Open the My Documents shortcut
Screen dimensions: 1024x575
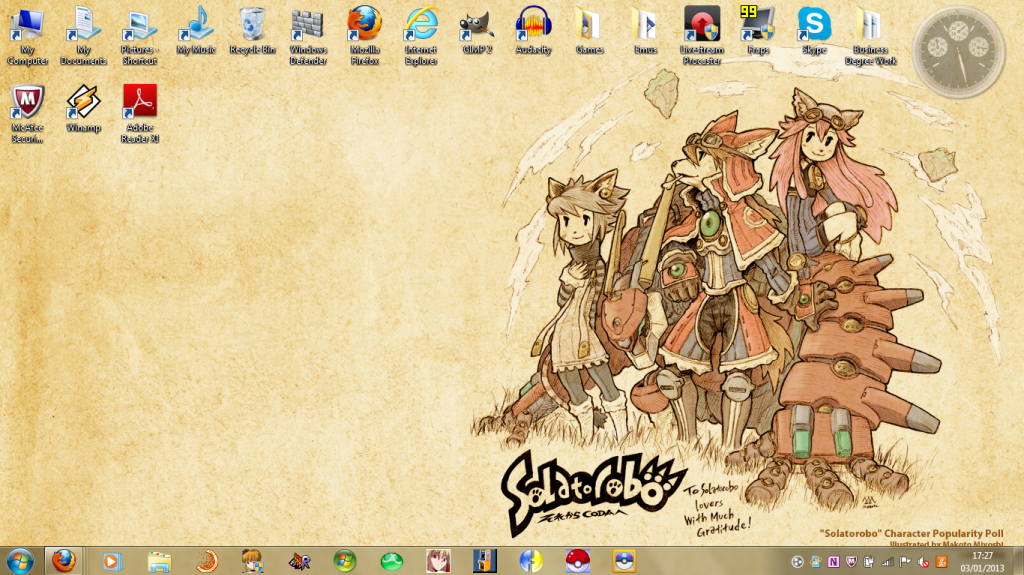click(84, 37)
